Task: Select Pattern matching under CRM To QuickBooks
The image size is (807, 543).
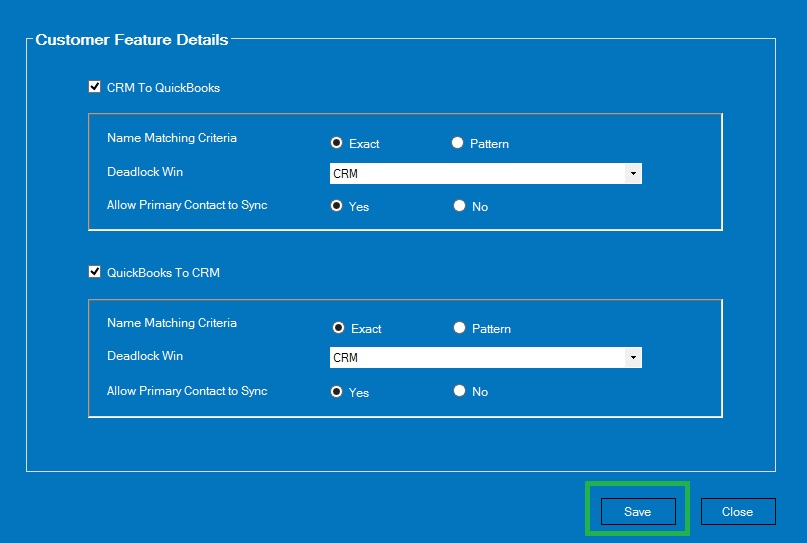Action: click(x=458, y=143)
